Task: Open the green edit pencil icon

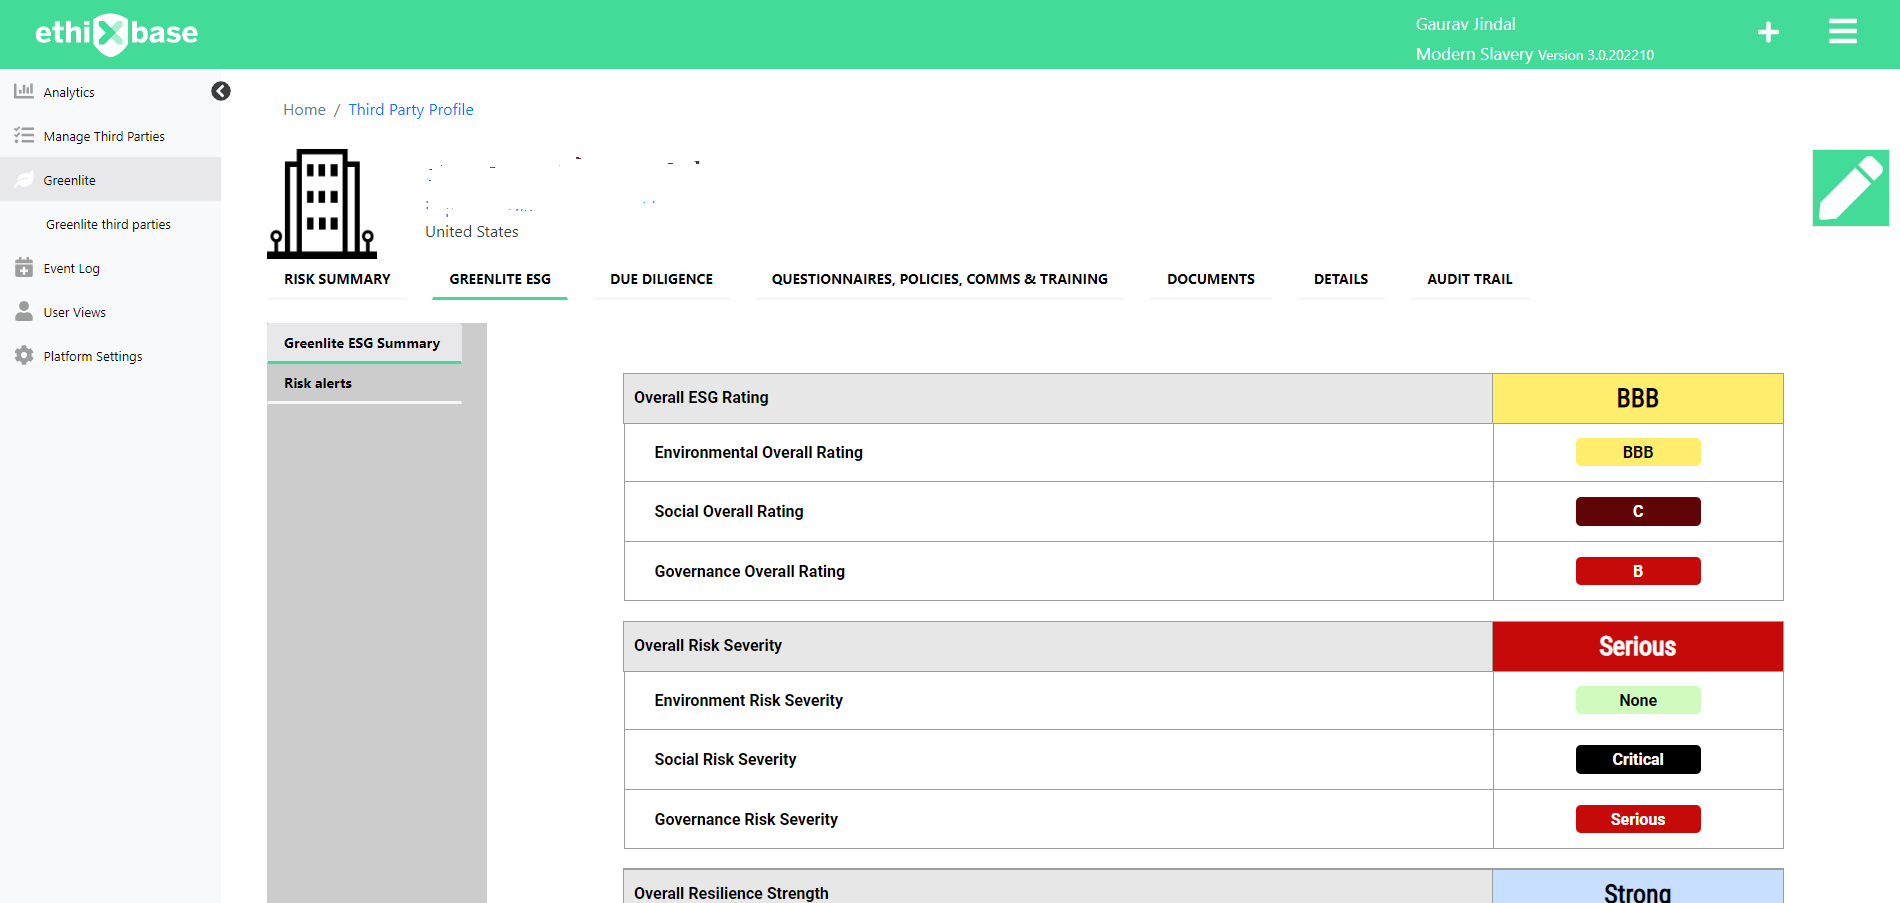Action: [x=1850, y=188]
